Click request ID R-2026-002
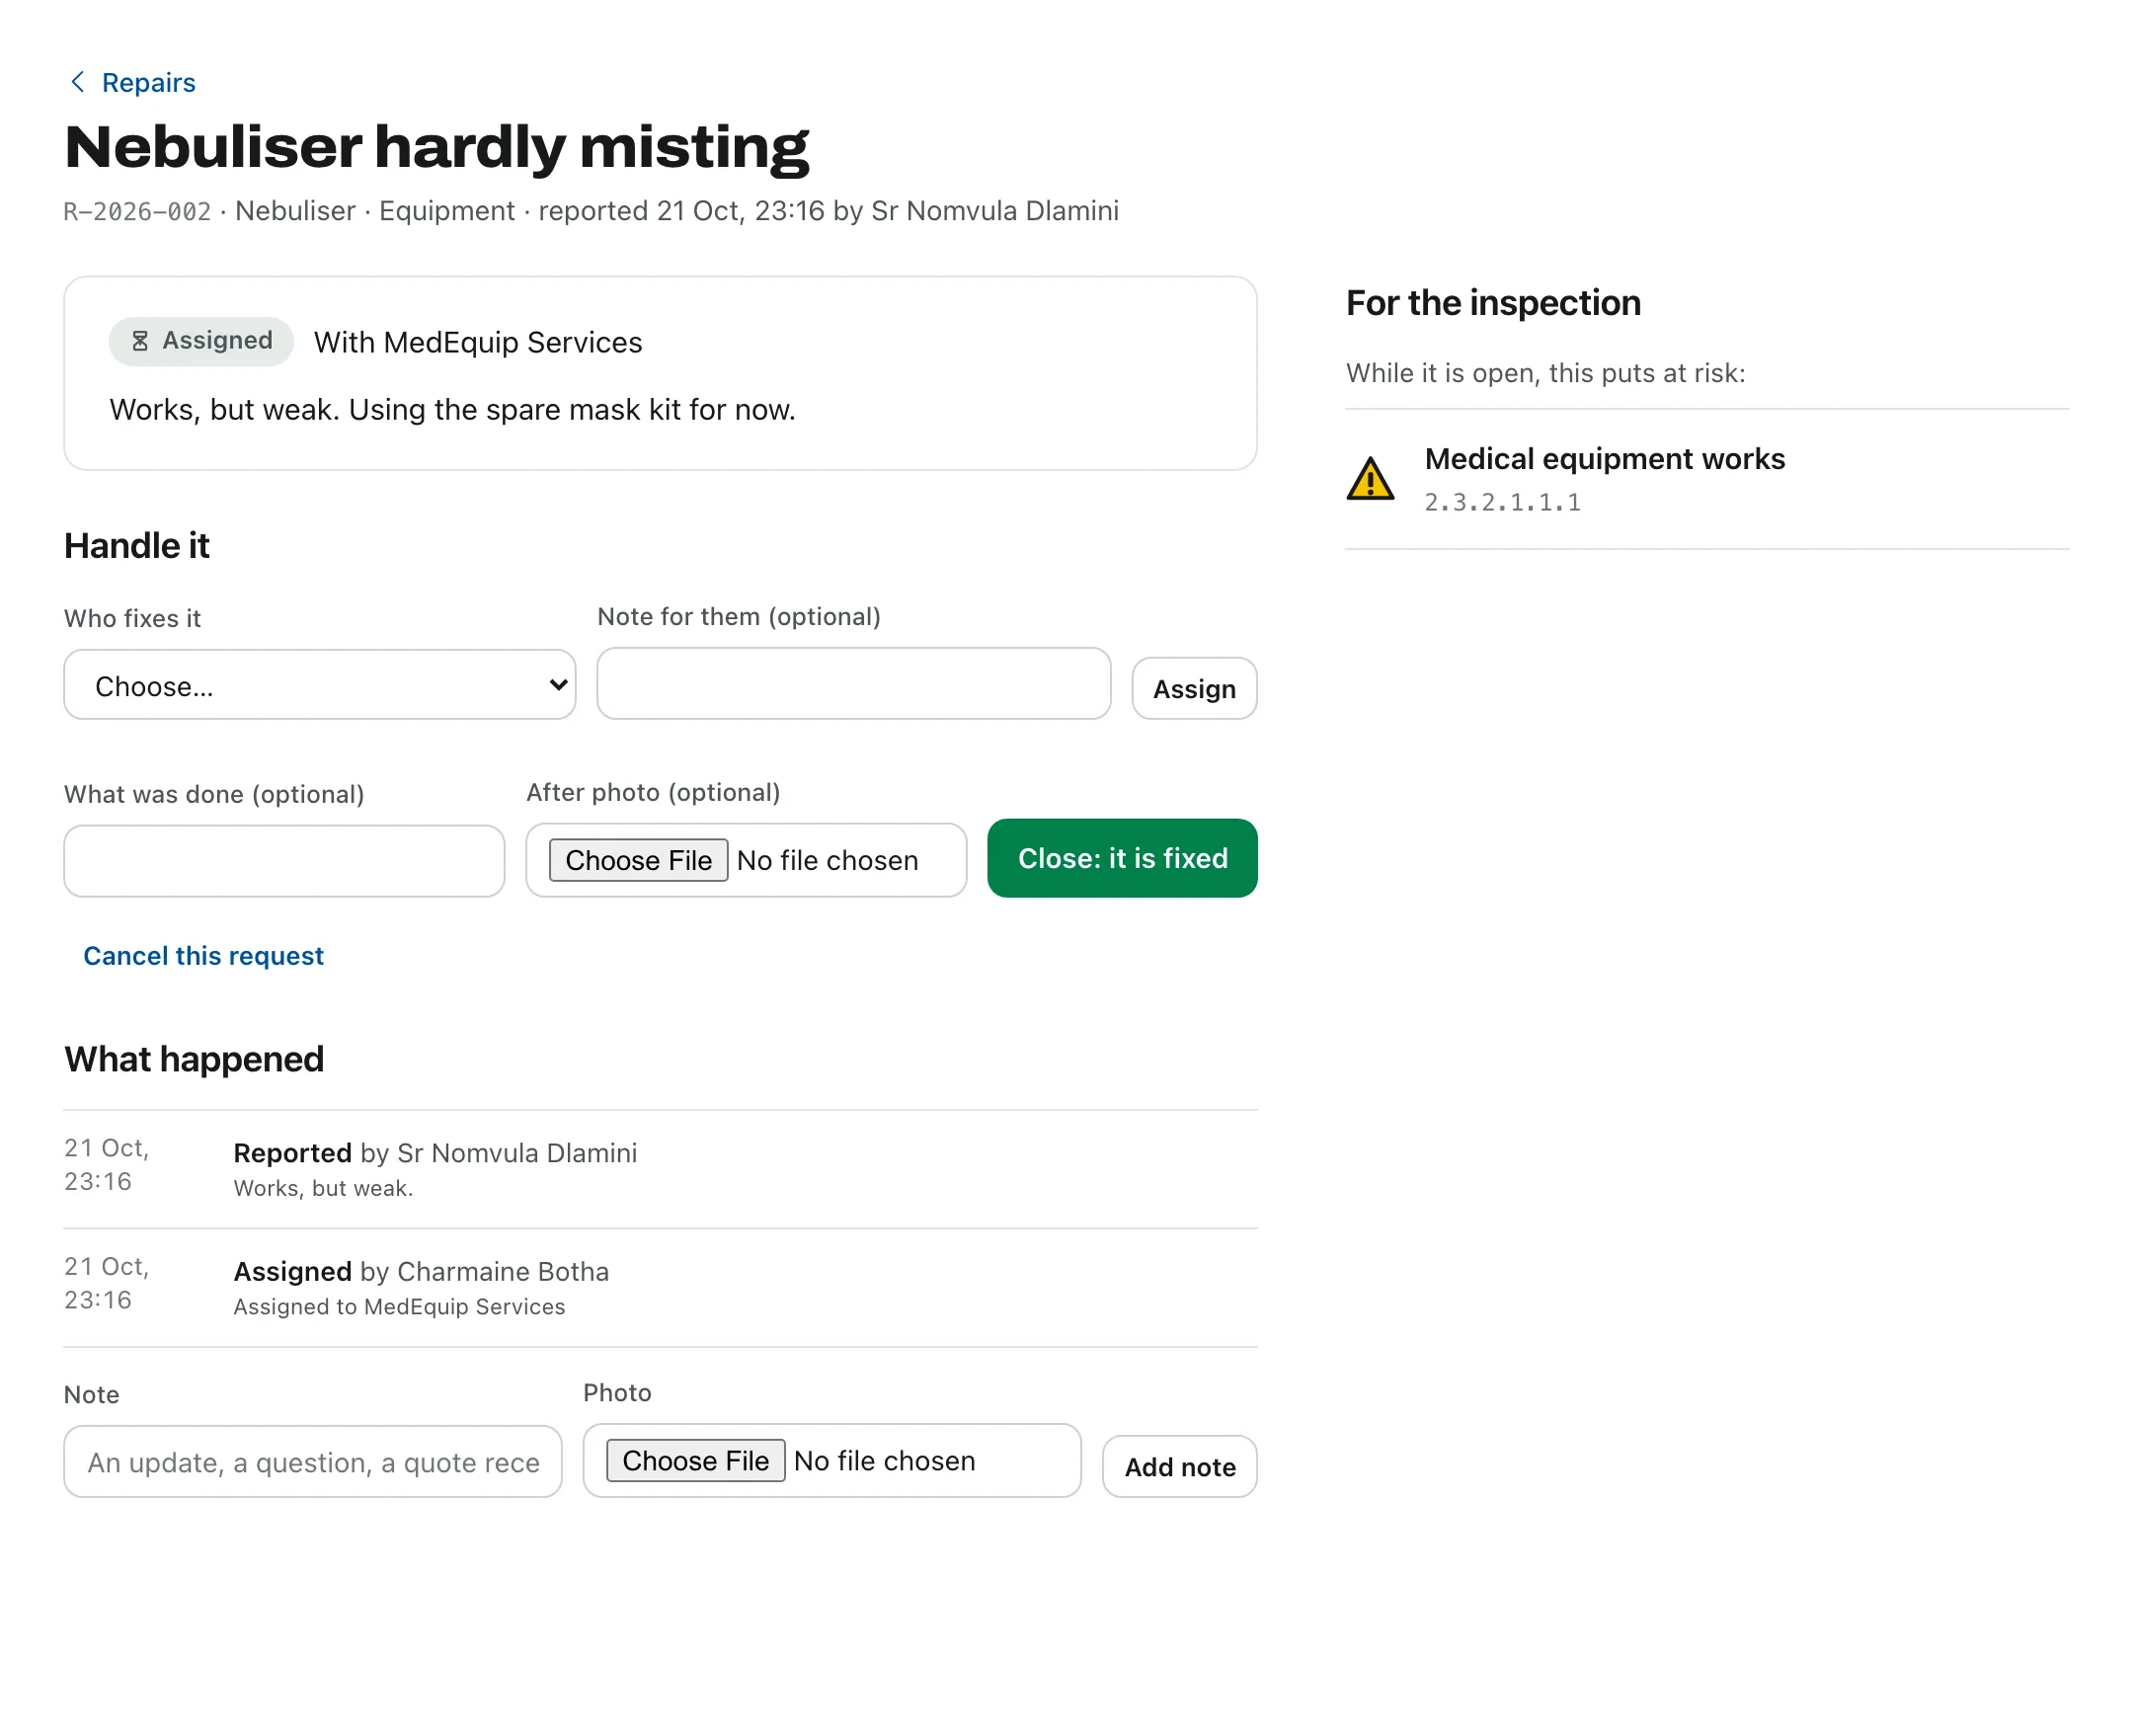The image size is (2133, 1736). coord(137,211)
